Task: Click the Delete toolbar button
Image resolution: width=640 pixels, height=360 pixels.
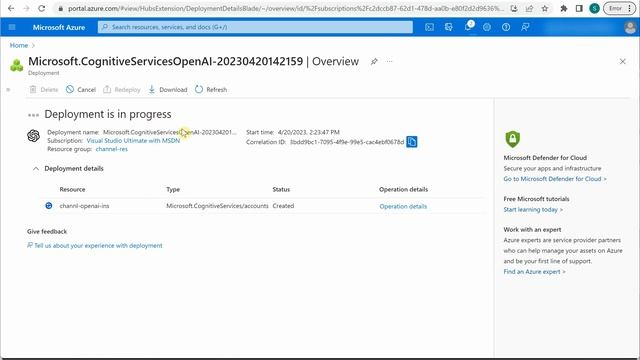Action: 44,89
